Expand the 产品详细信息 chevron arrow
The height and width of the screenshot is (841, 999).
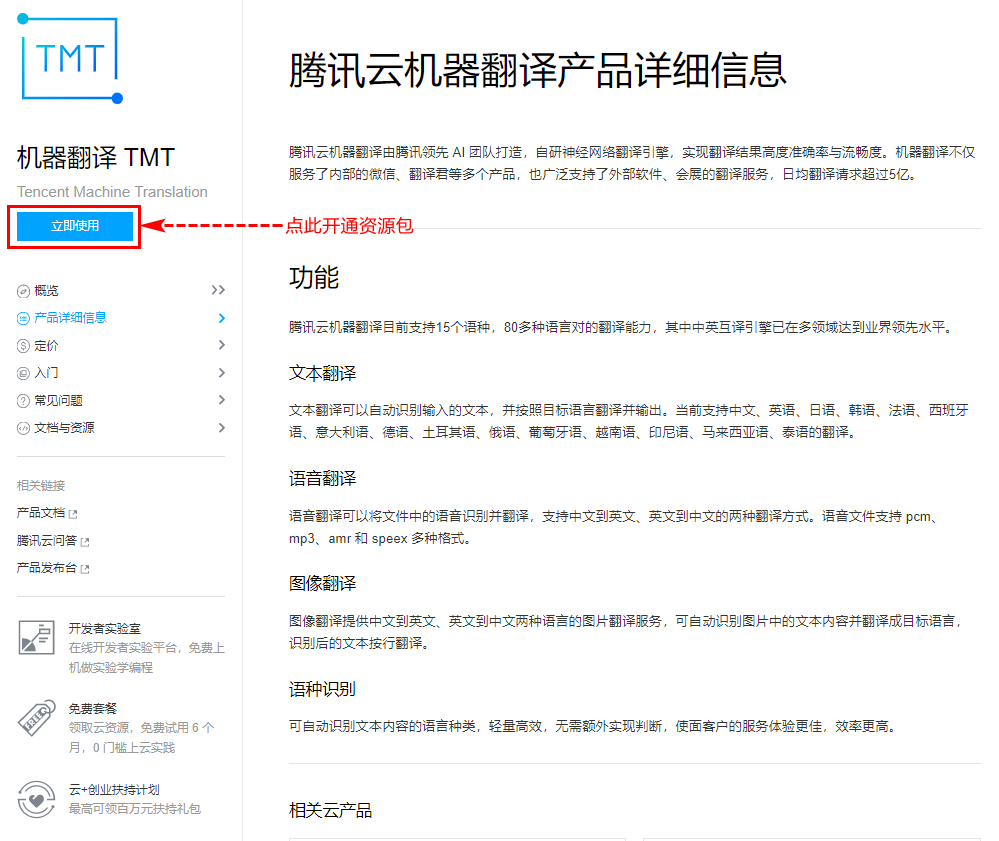pos(221,318)
